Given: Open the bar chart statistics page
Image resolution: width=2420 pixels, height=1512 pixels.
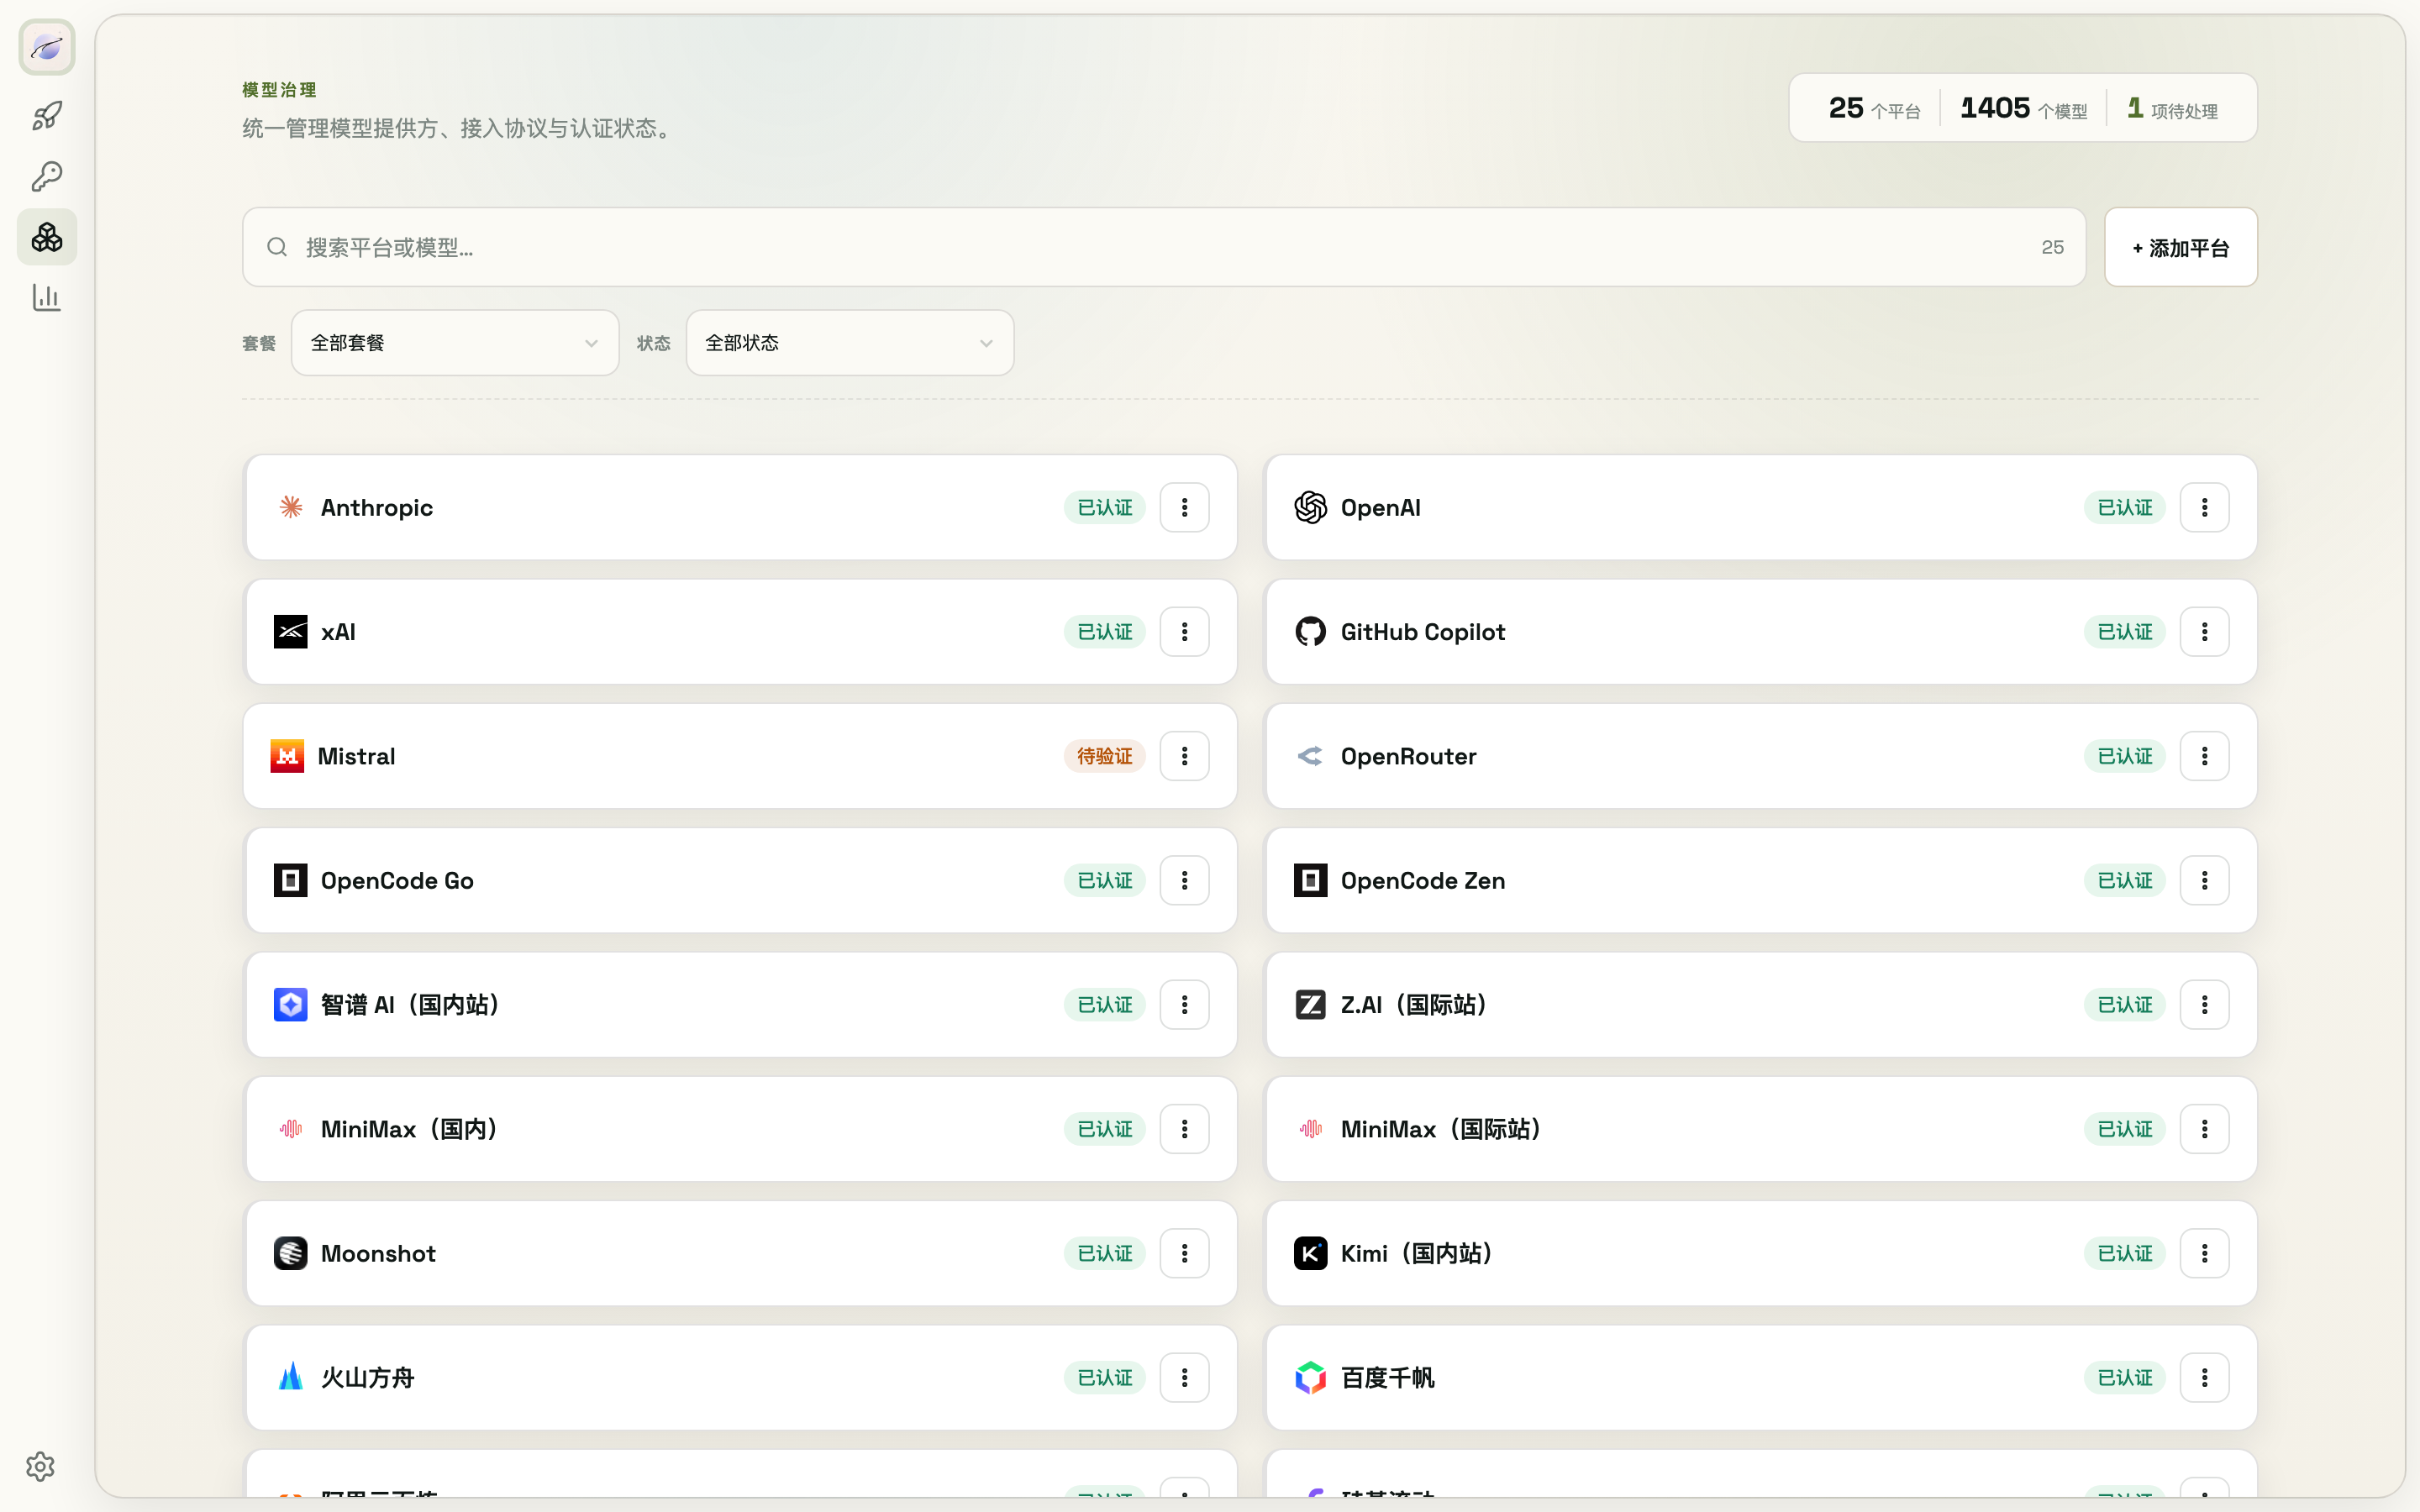Looking at the screenshot, I should 47,297.
